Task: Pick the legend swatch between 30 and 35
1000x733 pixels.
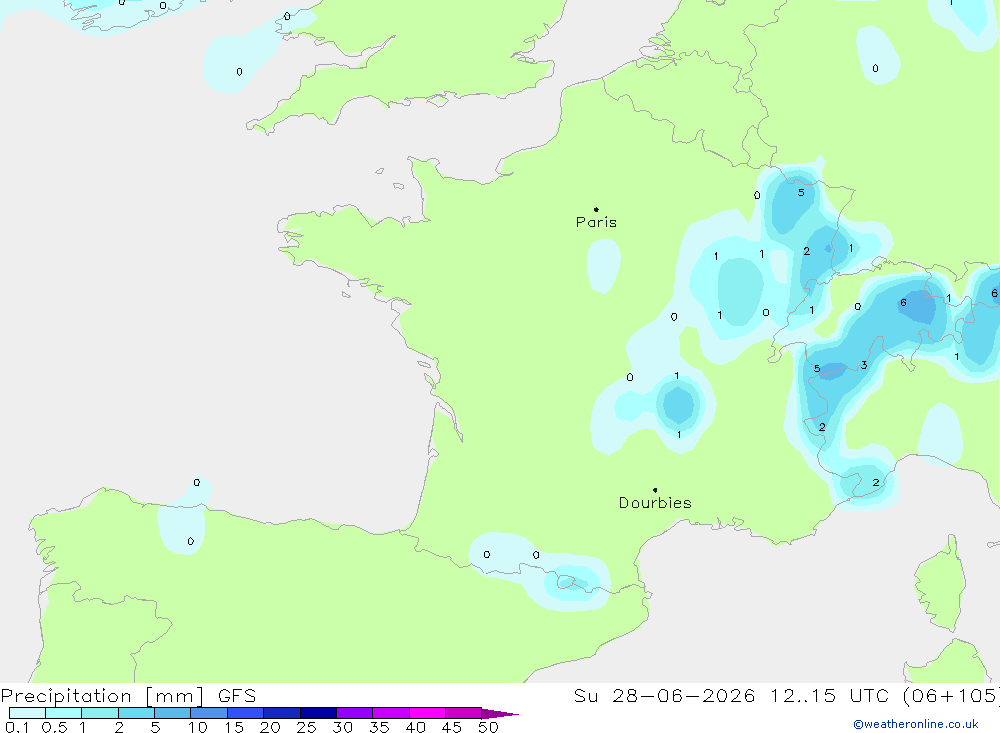Action: [355, 713]
